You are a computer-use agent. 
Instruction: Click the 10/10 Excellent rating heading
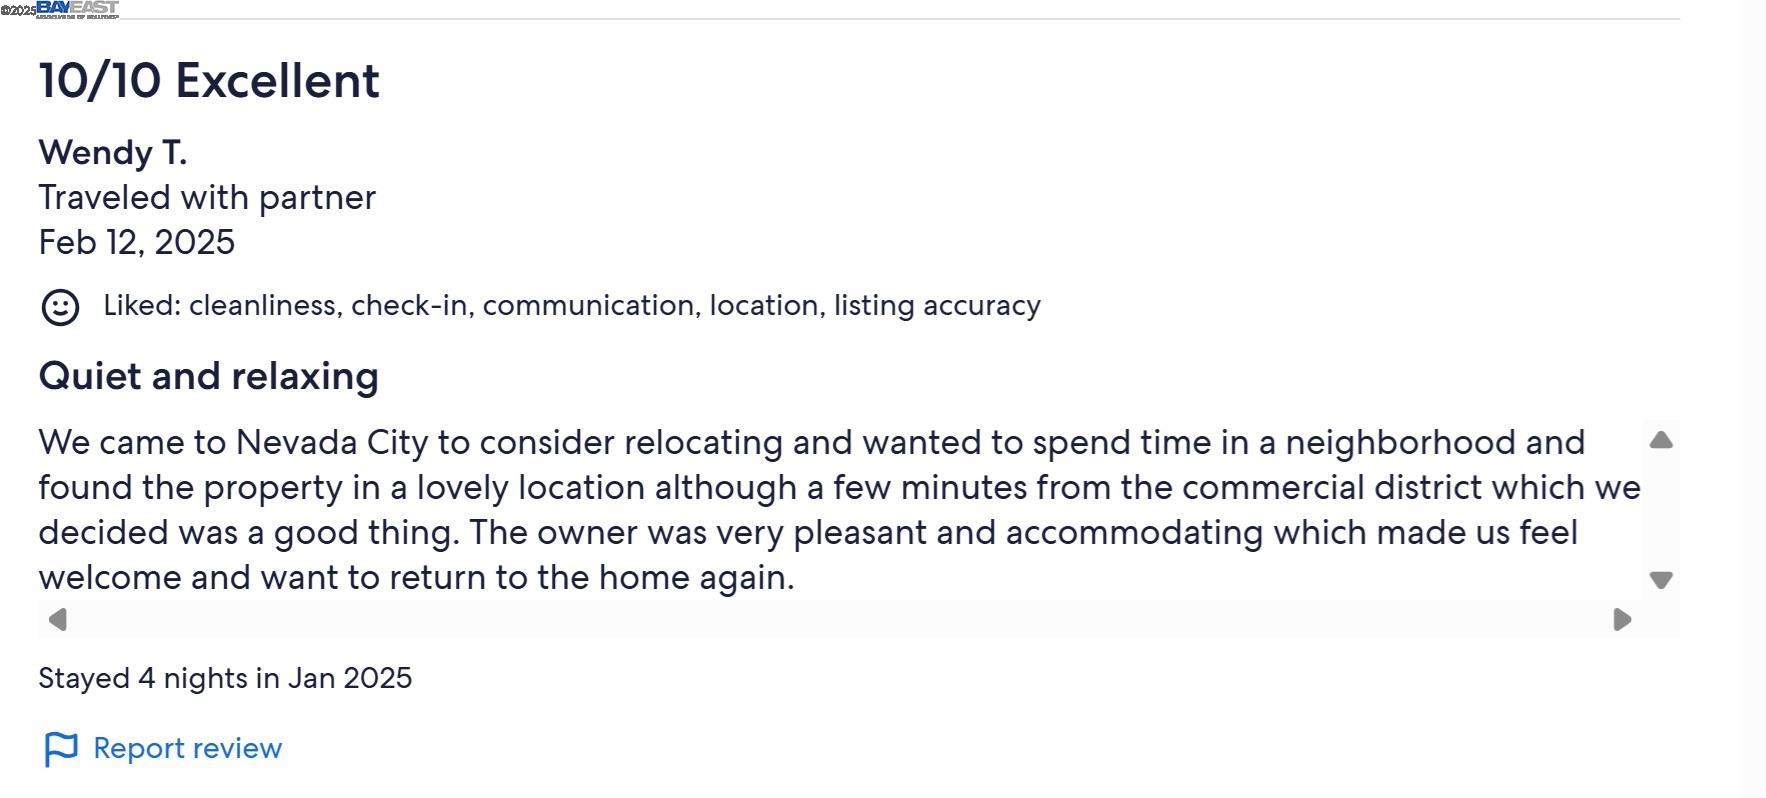209,80
